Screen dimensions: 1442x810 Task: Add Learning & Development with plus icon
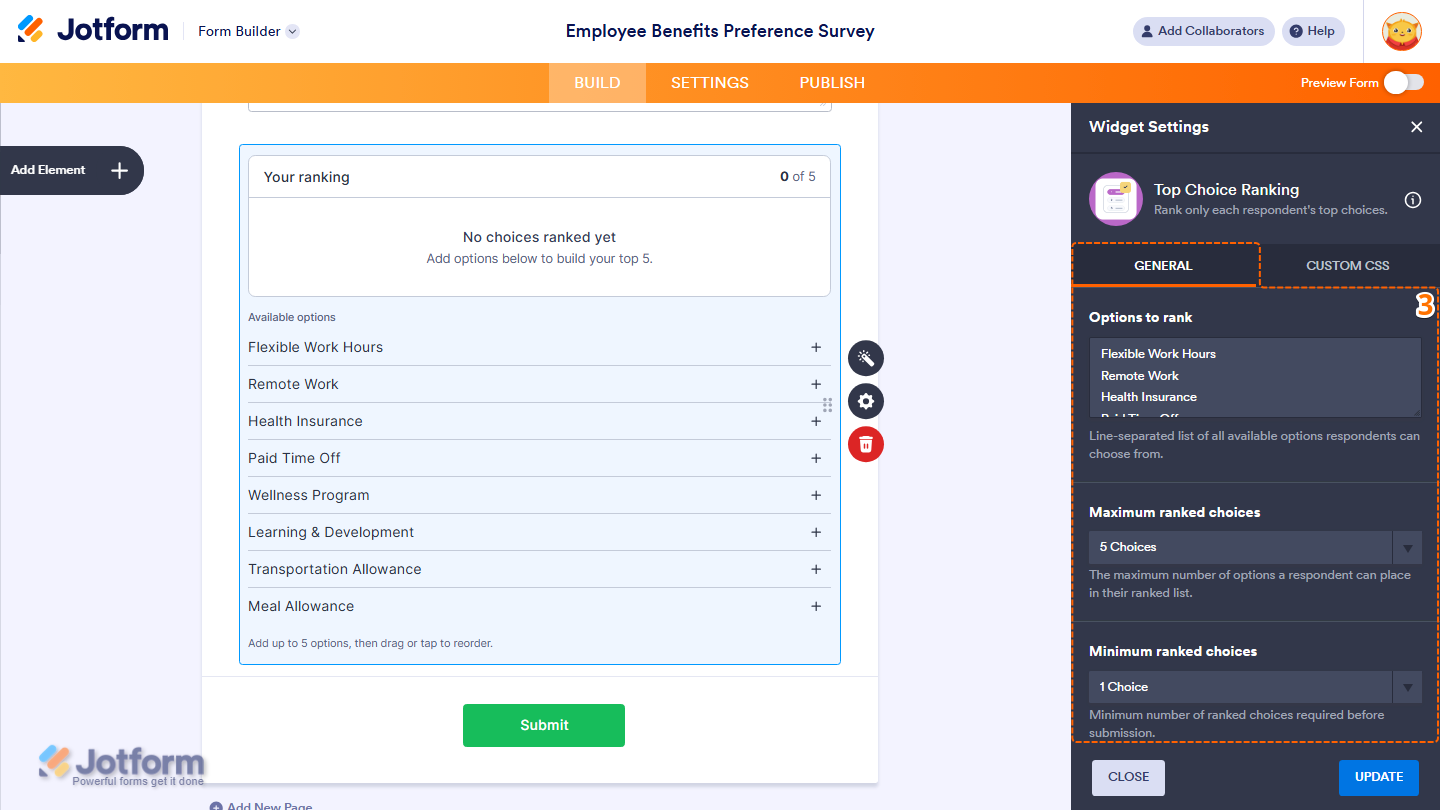tap(816, 532)
